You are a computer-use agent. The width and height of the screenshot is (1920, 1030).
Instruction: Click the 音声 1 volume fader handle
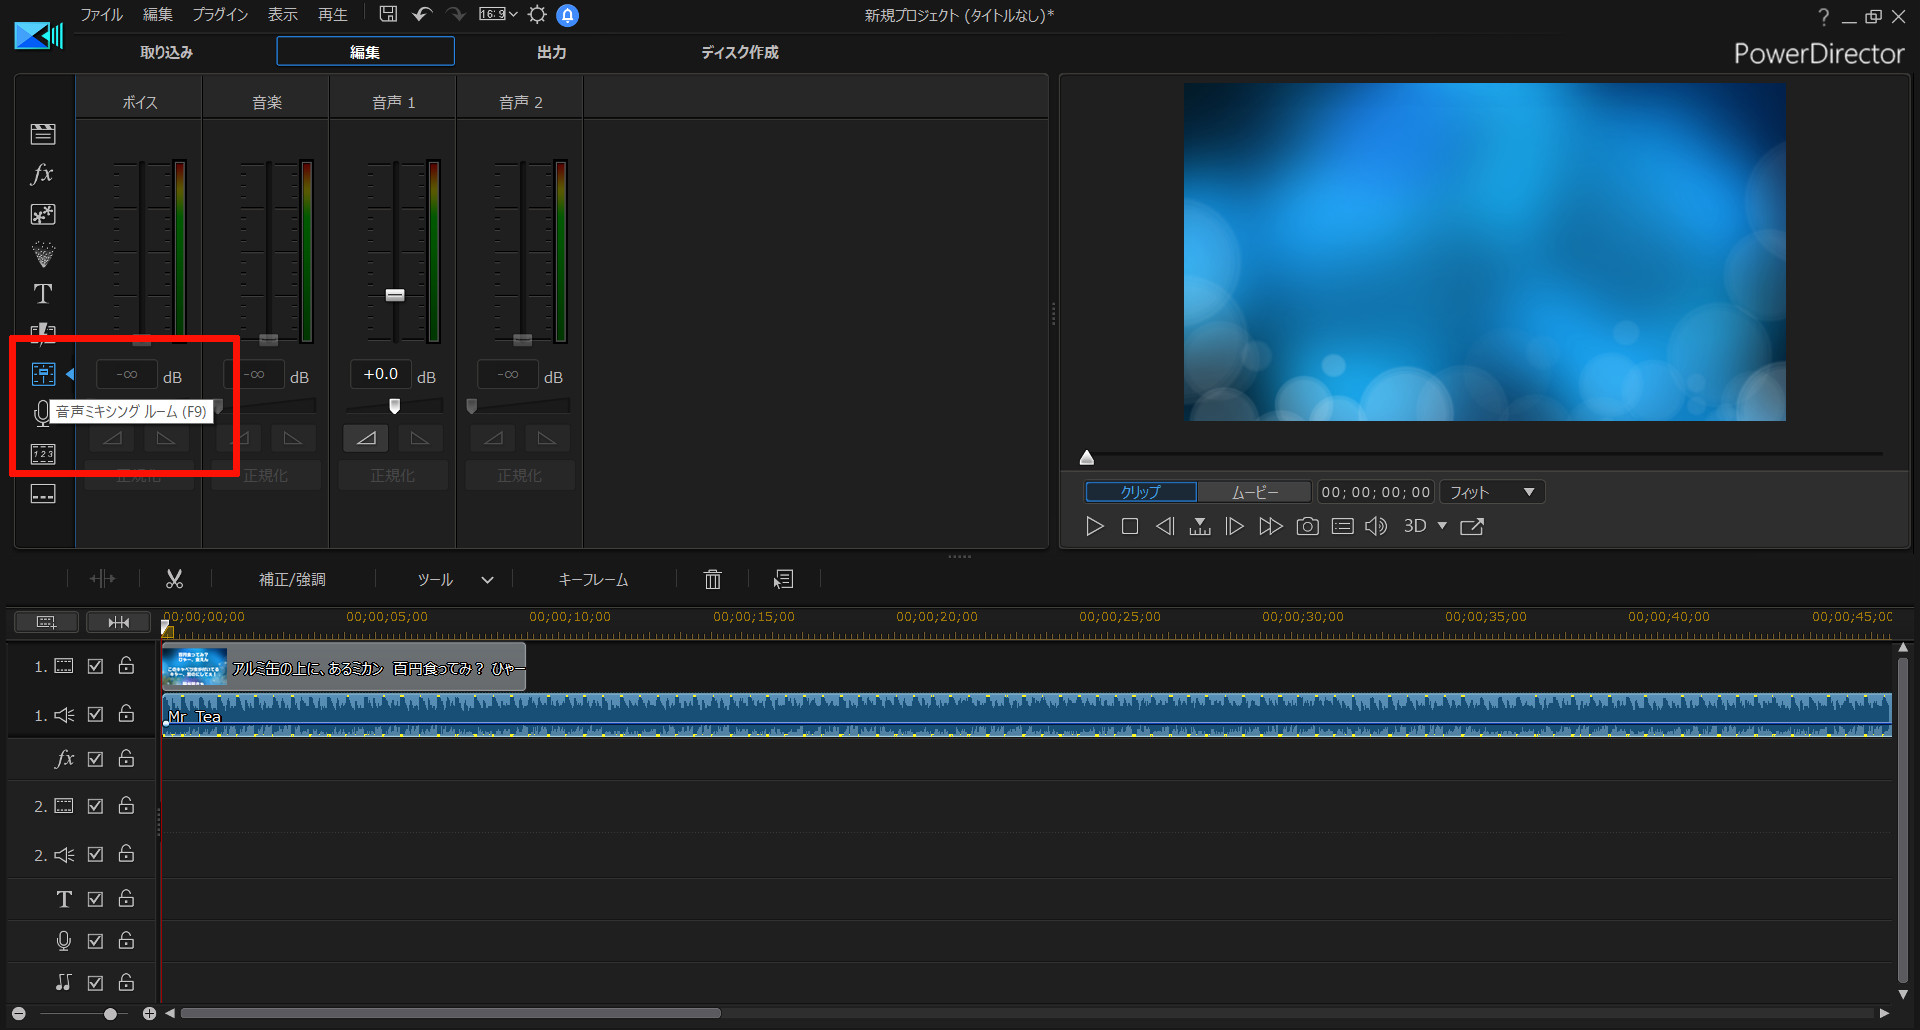point(395,295)
